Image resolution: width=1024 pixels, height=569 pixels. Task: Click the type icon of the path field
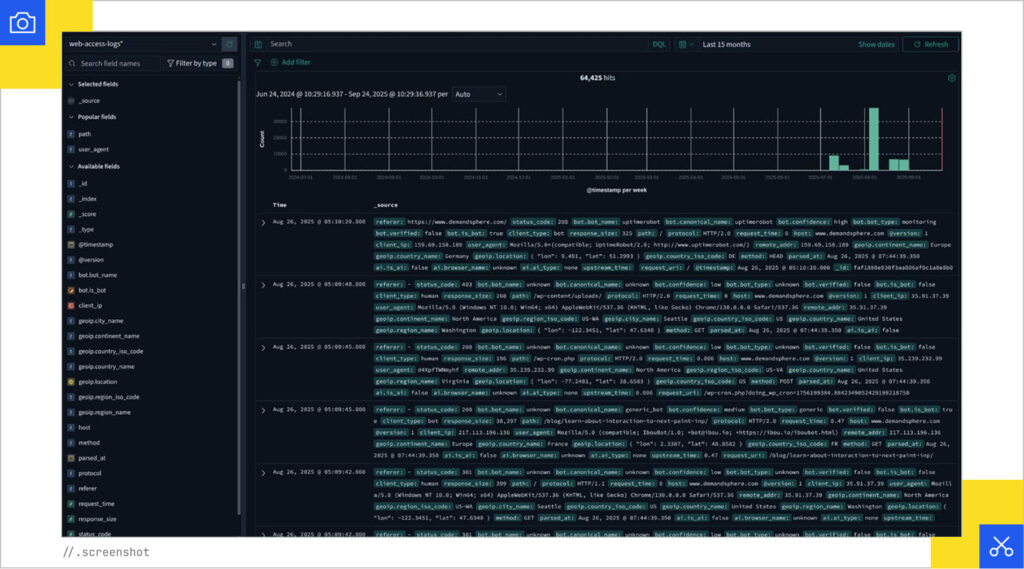click(x=71, y=134)
